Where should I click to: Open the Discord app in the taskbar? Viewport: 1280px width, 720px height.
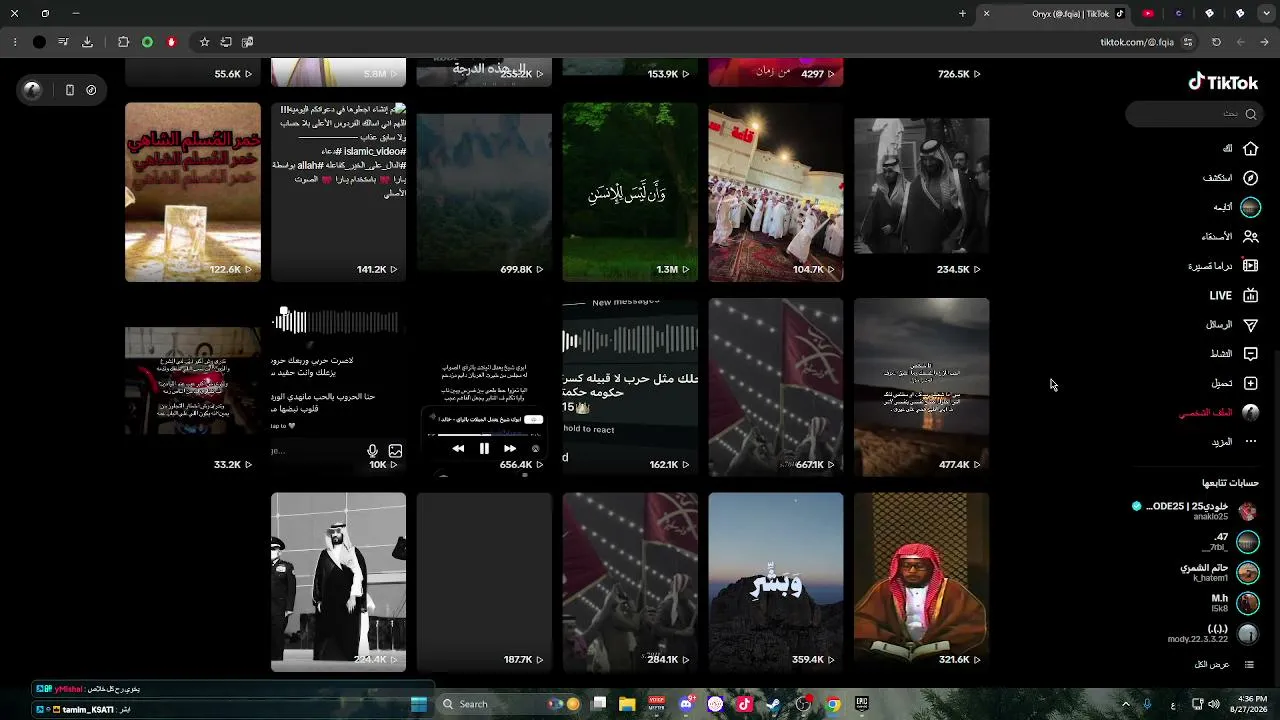click(x=686, y=704)
